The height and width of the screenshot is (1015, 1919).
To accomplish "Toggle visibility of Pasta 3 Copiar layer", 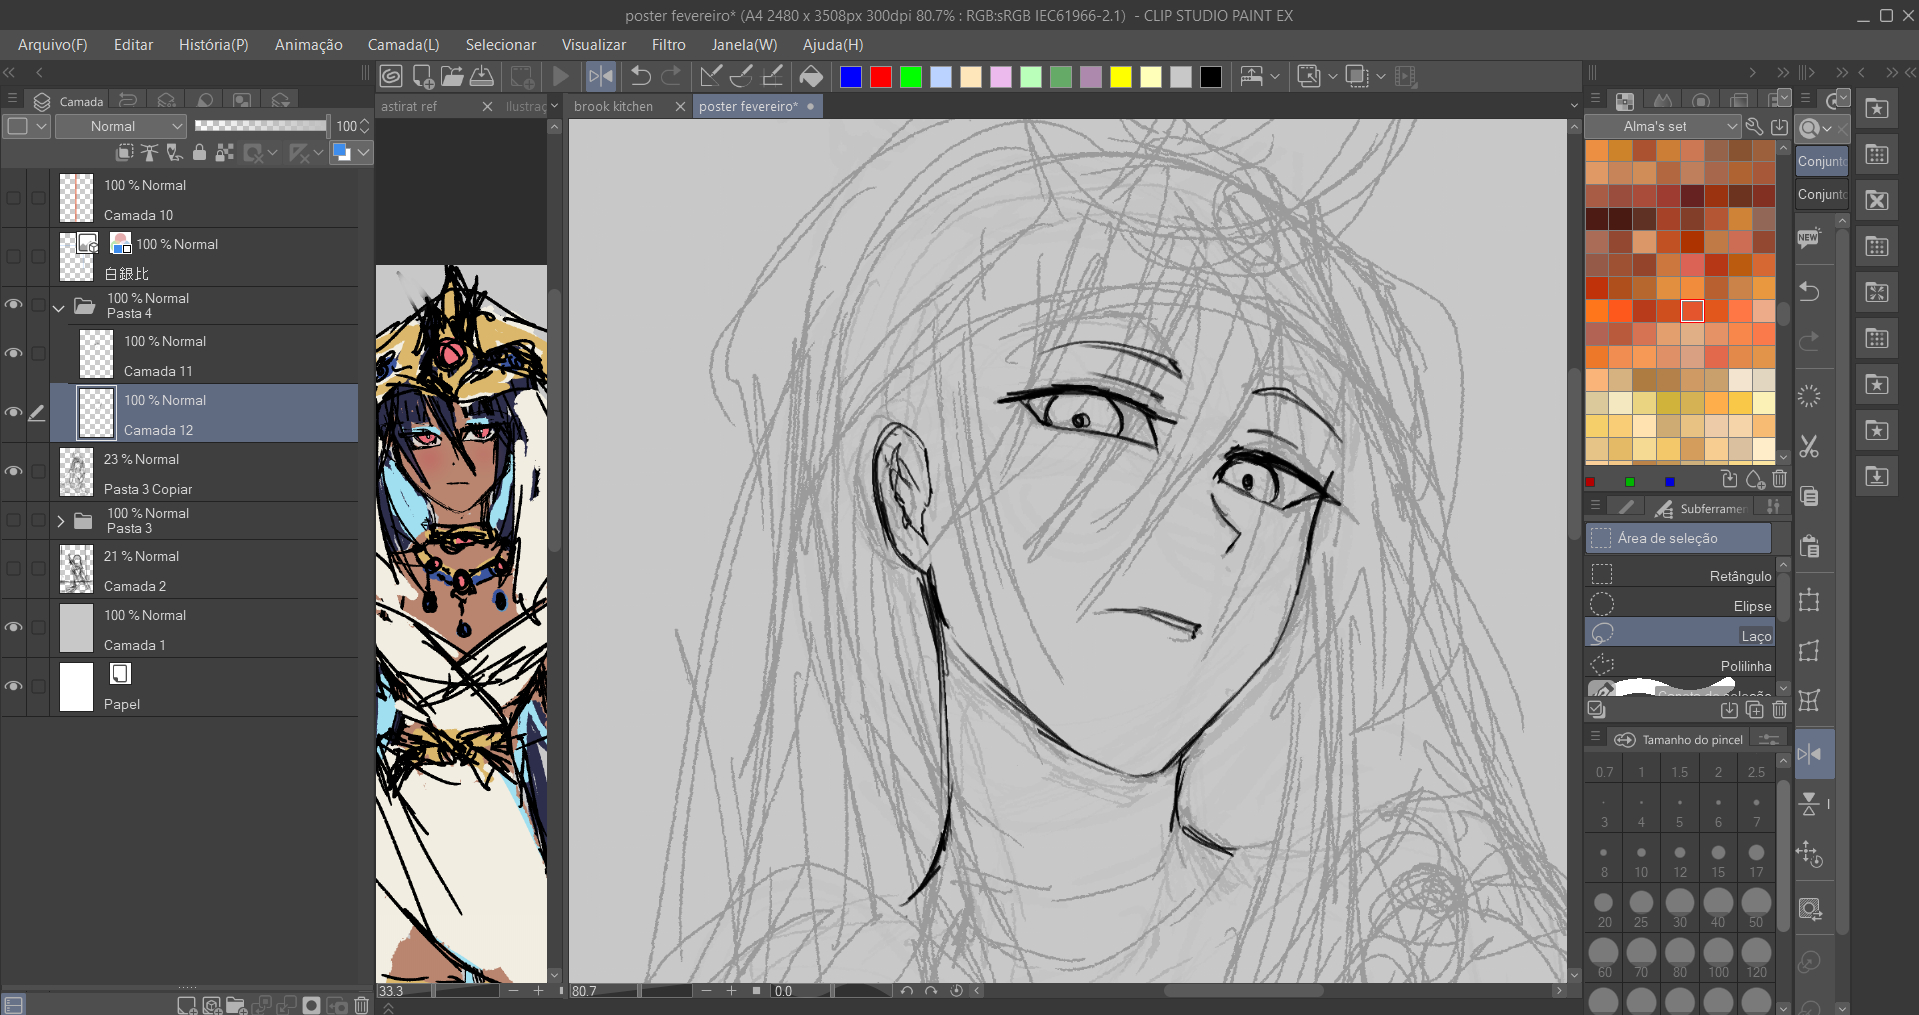I will 14,471.
